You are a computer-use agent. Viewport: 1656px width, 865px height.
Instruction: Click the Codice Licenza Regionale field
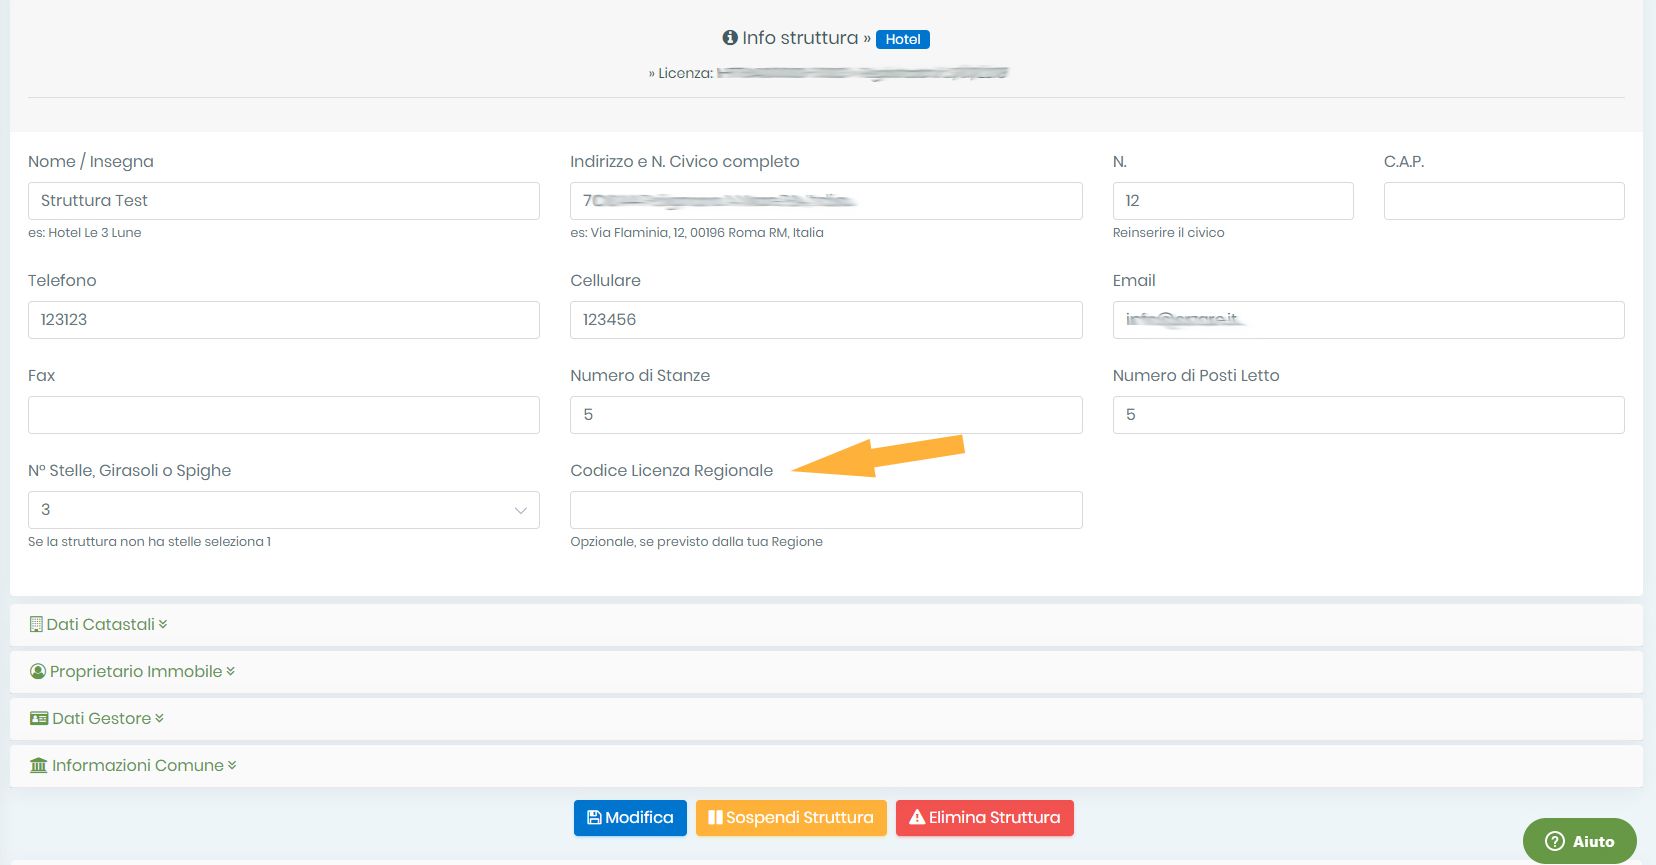826,510
